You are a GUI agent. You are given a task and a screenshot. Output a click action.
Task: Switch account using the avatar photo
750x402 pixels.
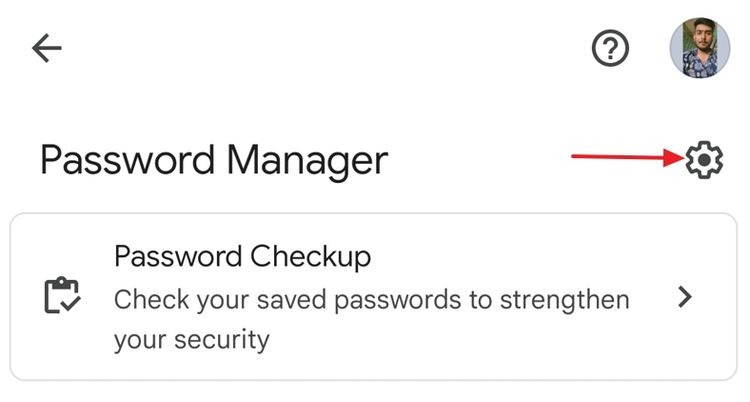pyautogui.click(x=700, y=47)
